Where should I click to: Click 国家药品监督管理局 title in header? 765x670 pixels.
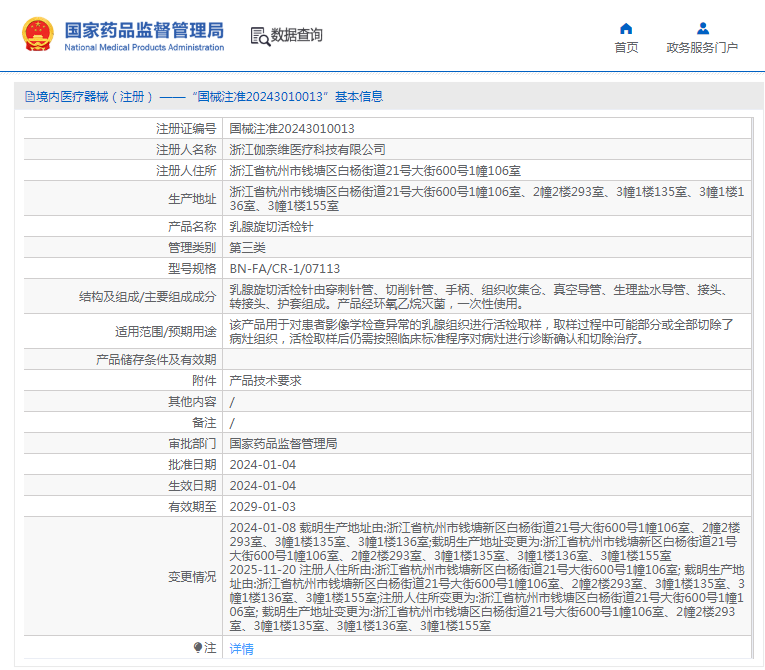144,30
